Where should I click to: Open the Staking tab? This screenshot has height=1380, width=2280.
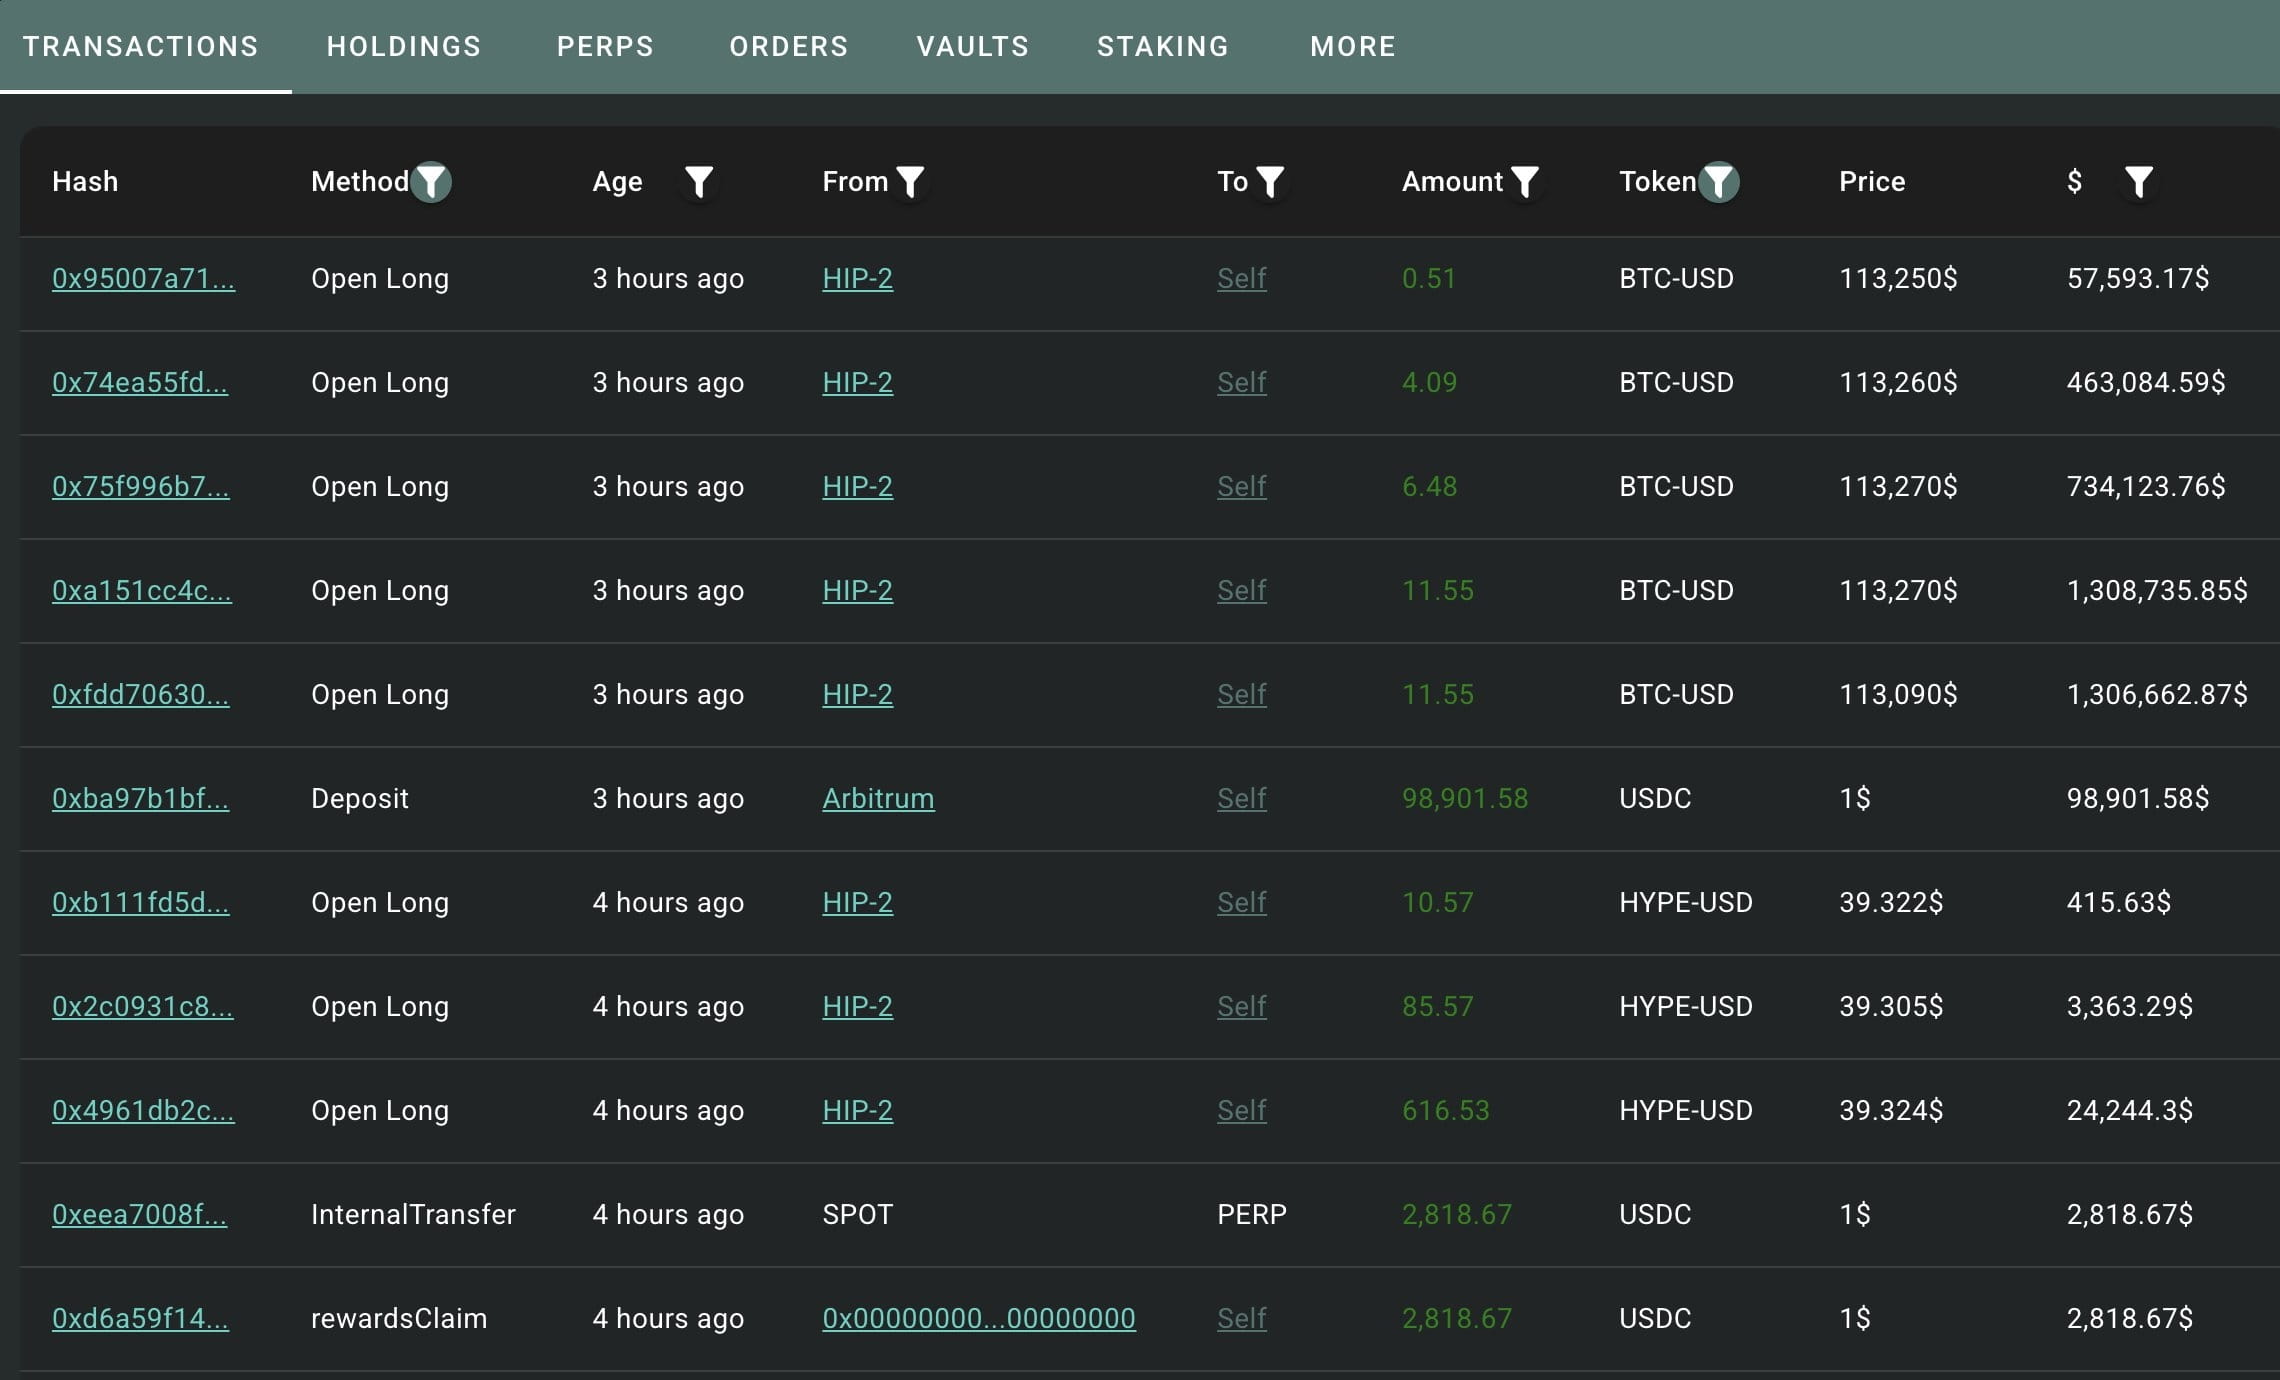1162,47
